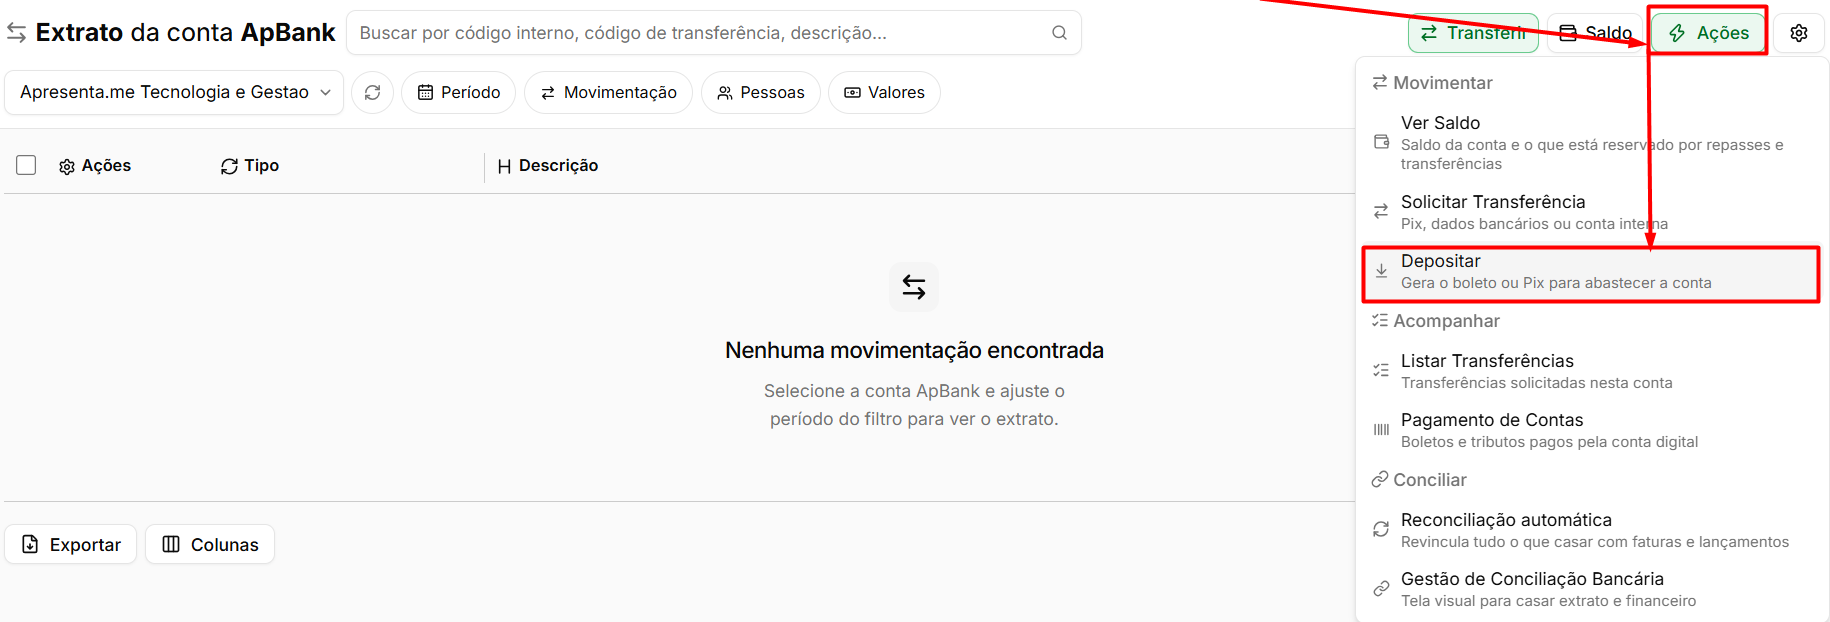This screenshot has width=1830, height=622.
Task: Click the Movimentar section heading
Action: pyautogui.click(x=1432, y=83)
